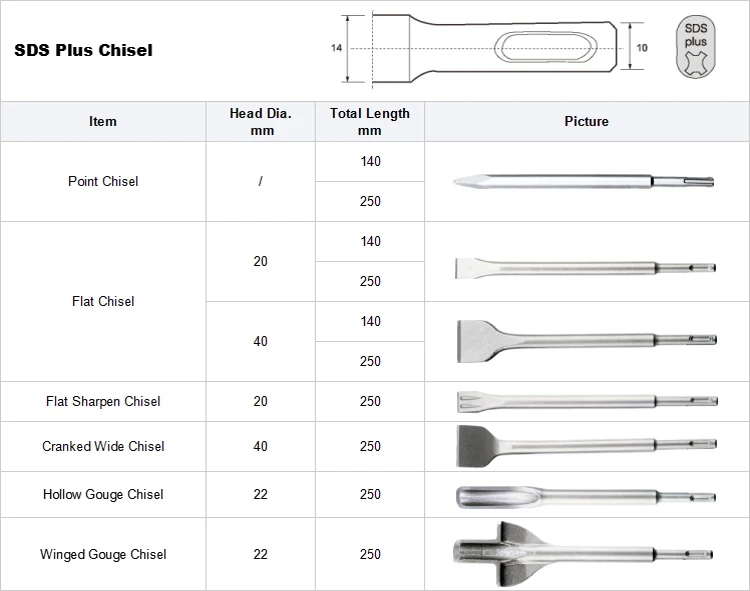Click the Hollow Gouge Chisel label
The image size is (750, 591).
103,494
